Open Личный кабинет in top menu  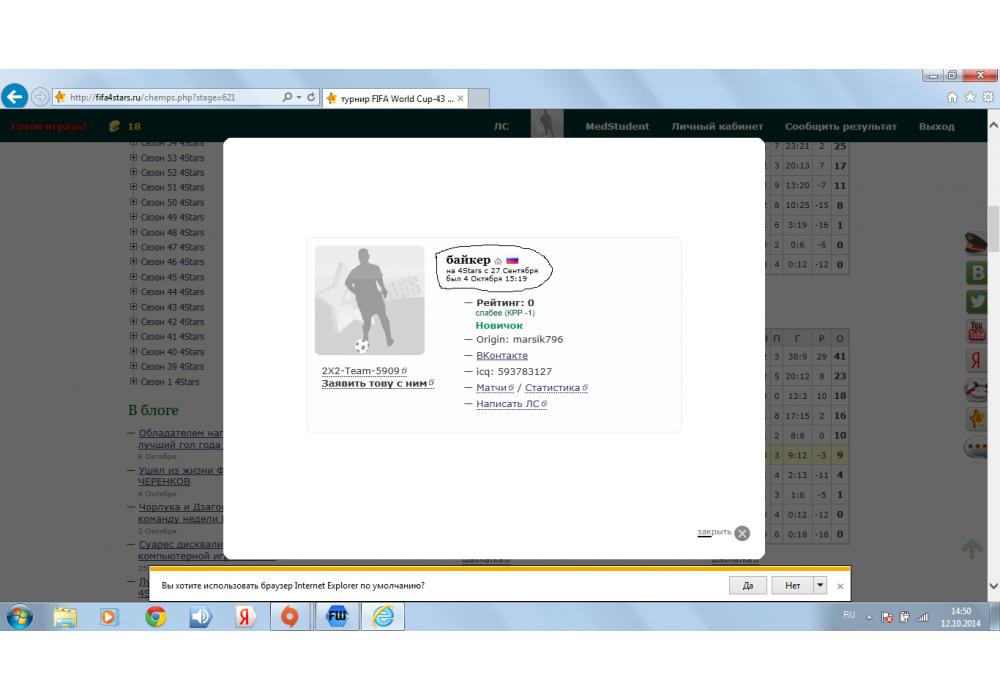point(717,127)
